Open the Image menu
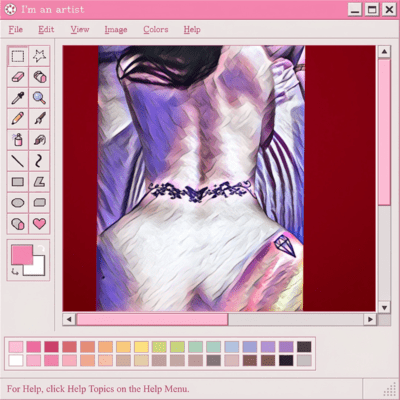The height and width of the screenshot is (400, 400). click(116, 30)
